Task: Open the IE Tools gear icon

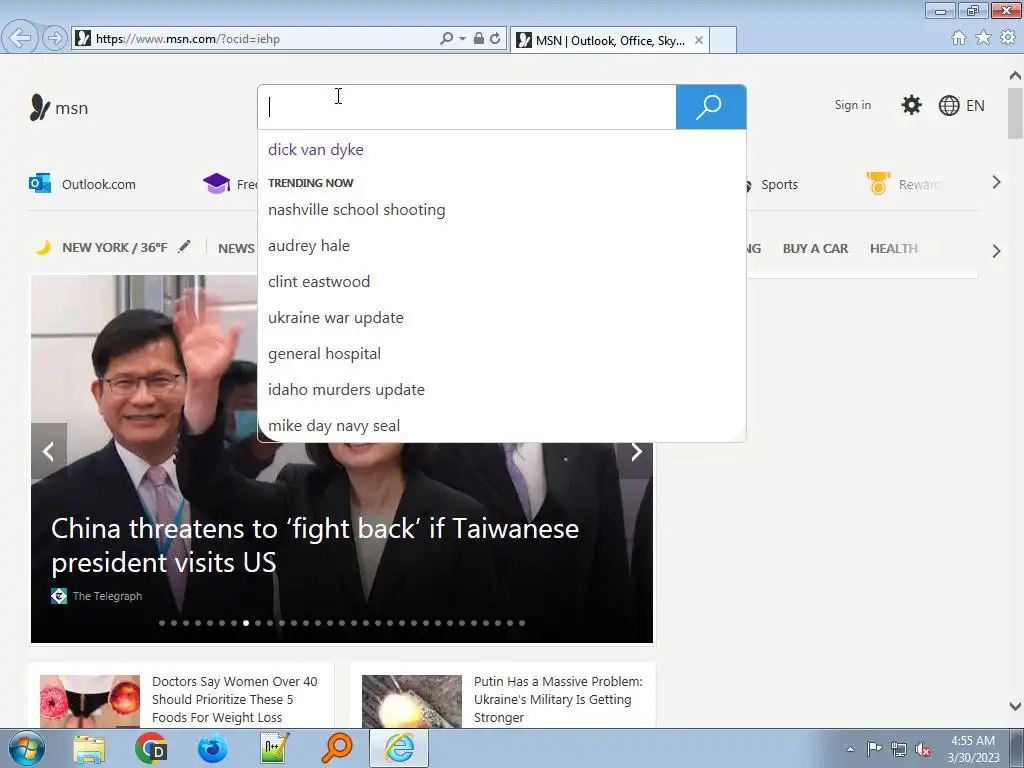Action: (x=1008, y=38)
